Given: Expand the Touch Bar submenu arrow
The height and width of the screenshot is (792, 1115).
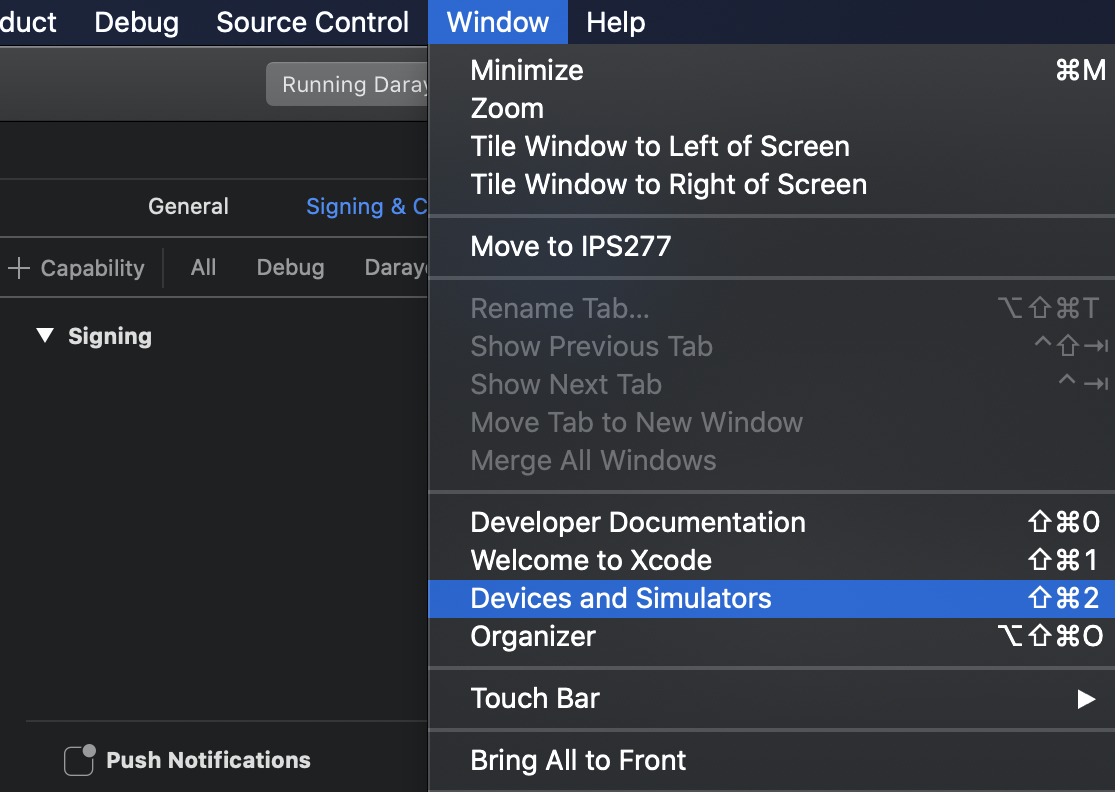Looking at the screenshot, I should (1085, 698).
